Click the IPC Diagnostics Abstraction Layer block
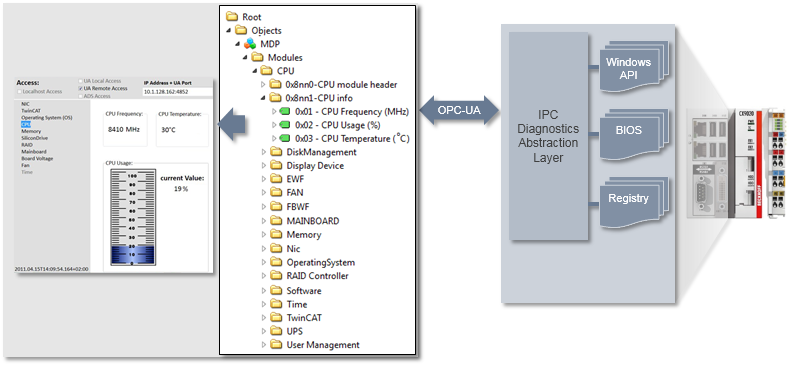Viewport: 790px width, 365px height. coord(549,136)
